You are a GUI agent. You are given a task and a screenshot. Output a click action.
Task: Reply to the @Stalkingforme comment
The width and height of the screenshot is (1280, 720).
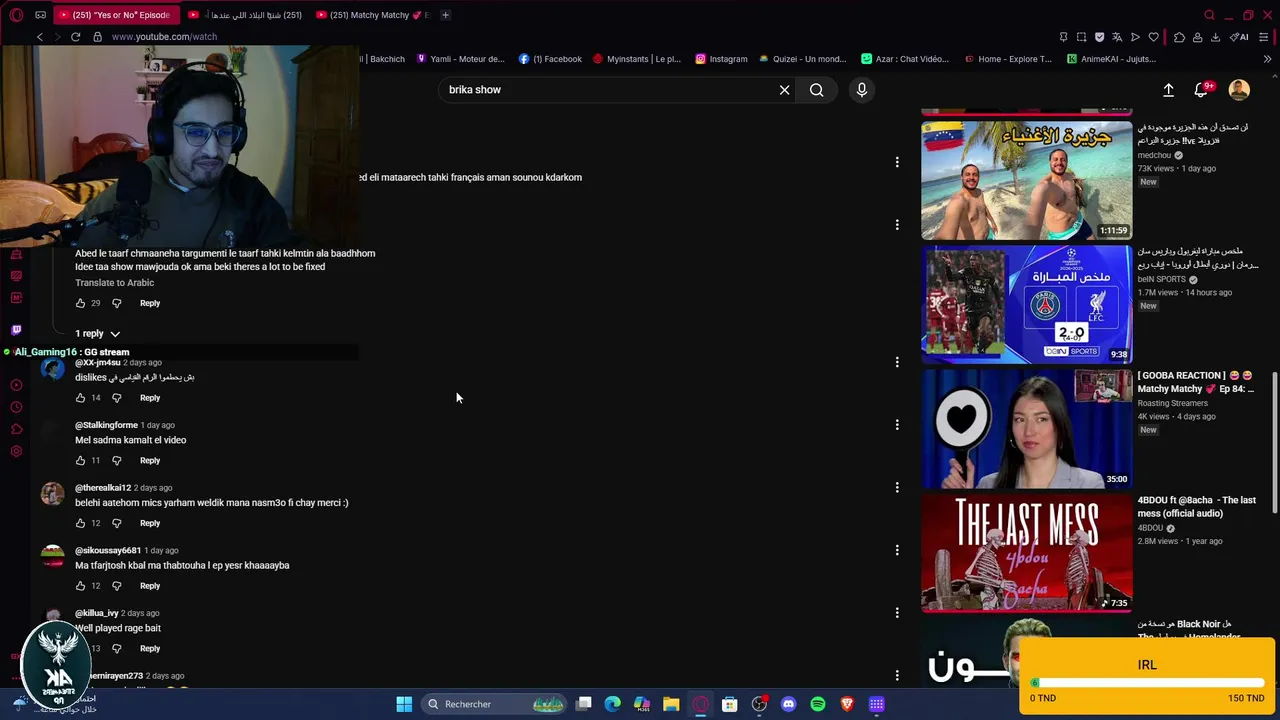point(150,461)
